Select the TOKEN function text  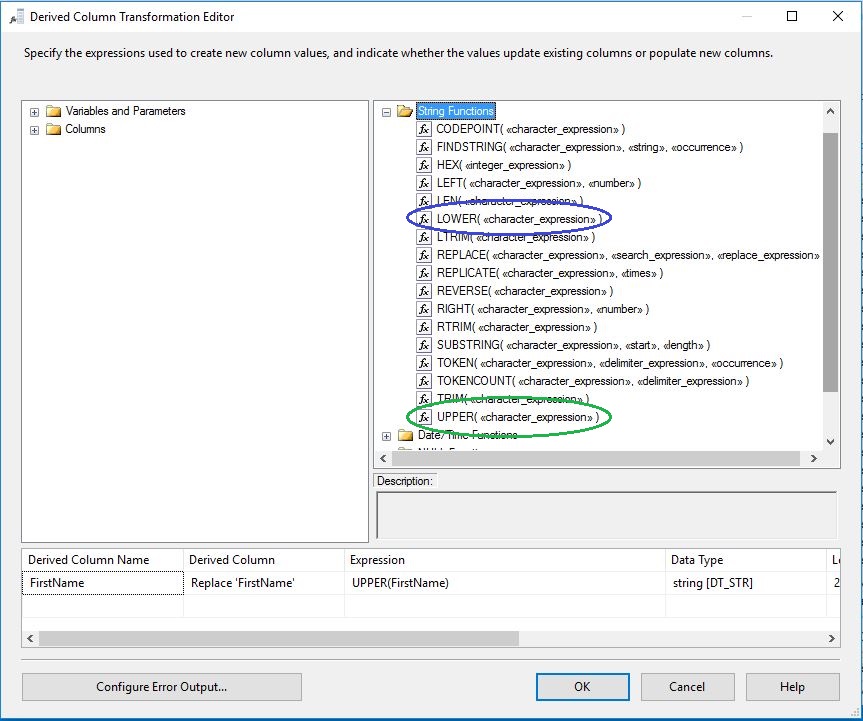pyautogui.click(x=609, y=363)
